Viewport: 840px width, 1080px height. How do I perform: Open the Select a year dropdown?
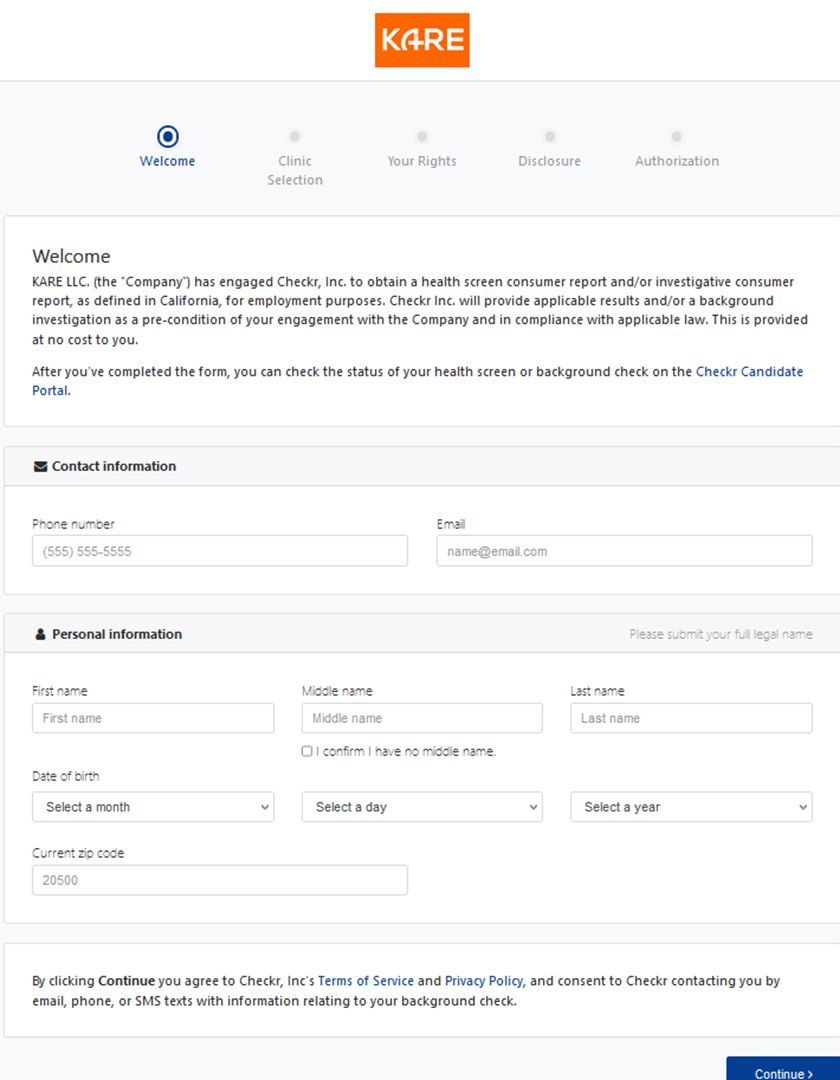coord(691,807)
